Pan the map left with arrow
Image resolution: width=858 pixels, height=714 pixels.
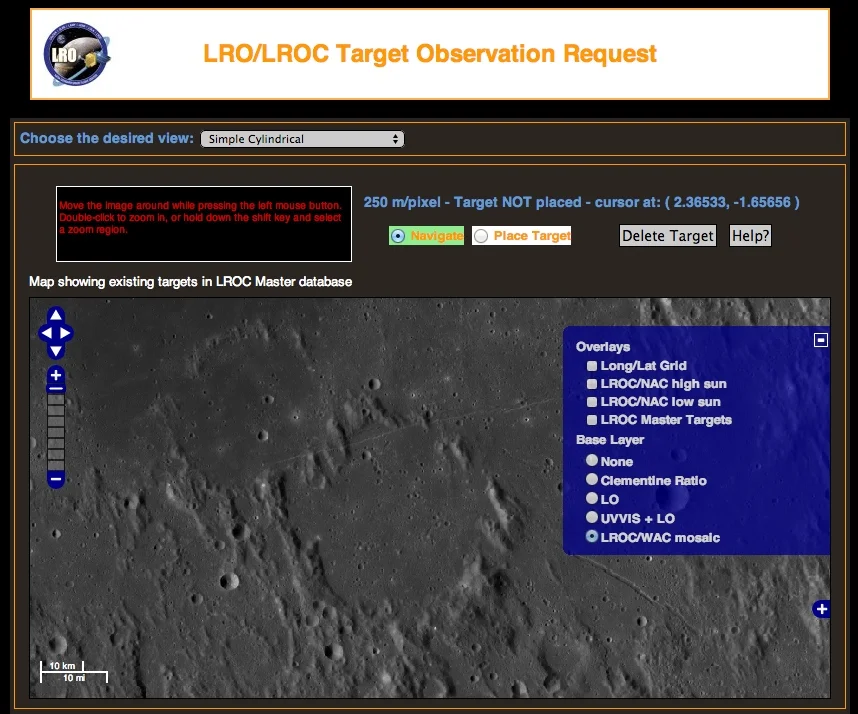click(46, 333)
